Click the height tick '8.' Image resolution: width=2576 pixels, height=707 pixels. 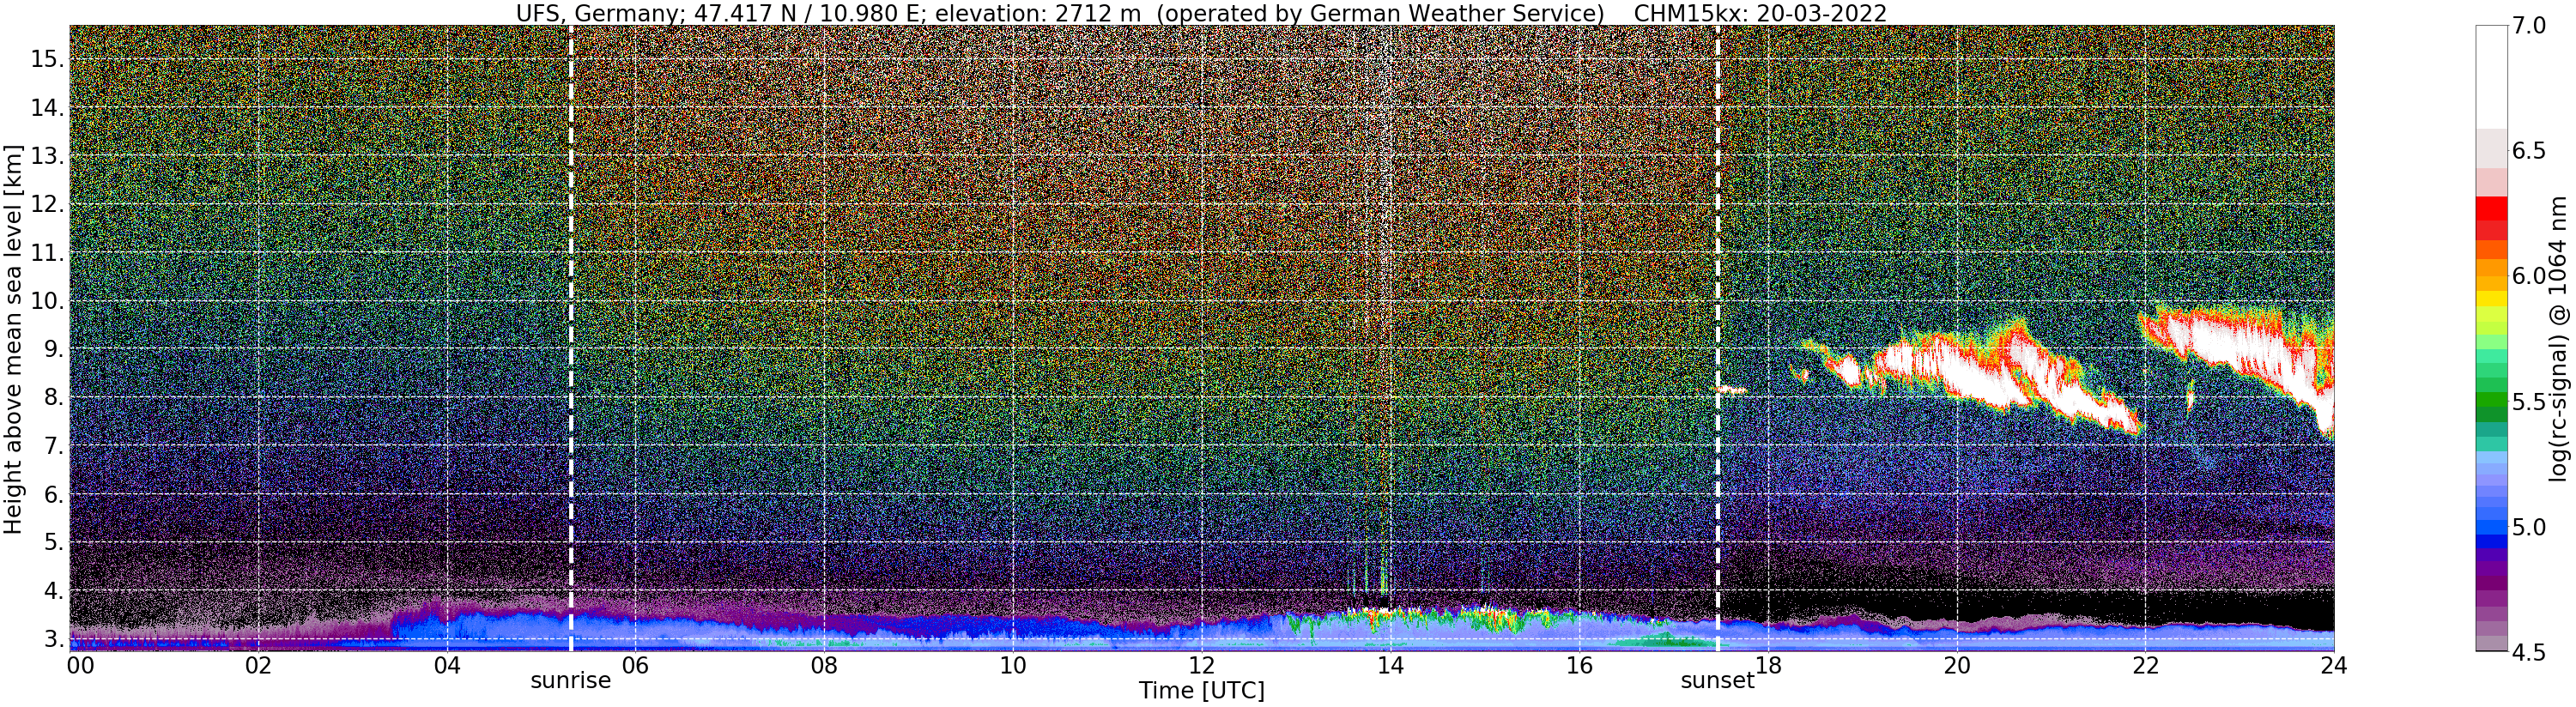[53, 398]
